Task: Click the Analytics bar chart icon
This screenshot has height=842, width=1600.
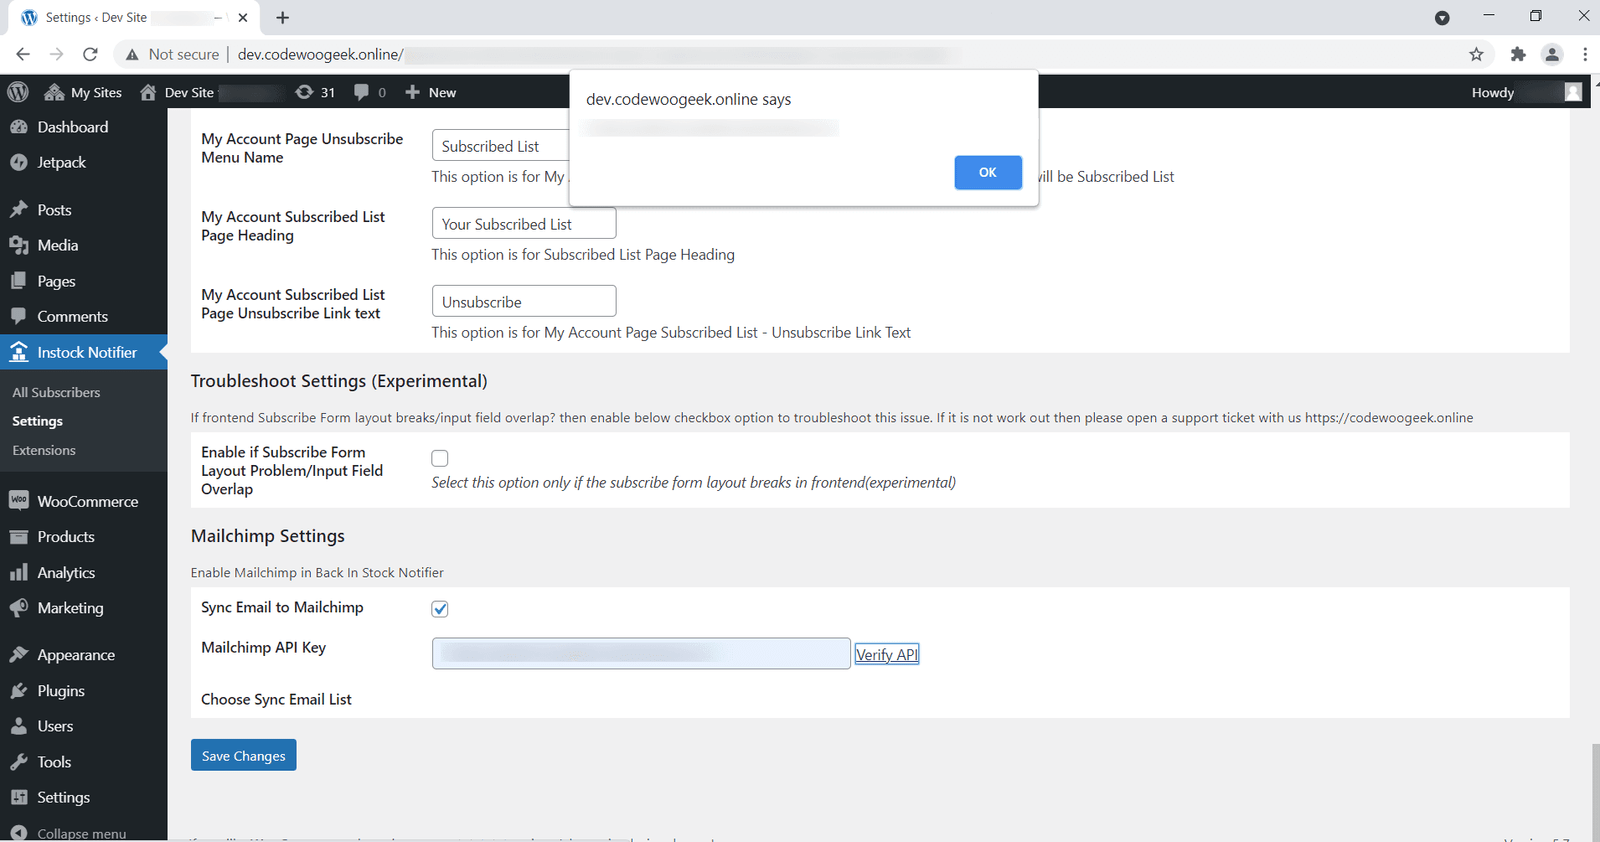Action: [18, 572]
